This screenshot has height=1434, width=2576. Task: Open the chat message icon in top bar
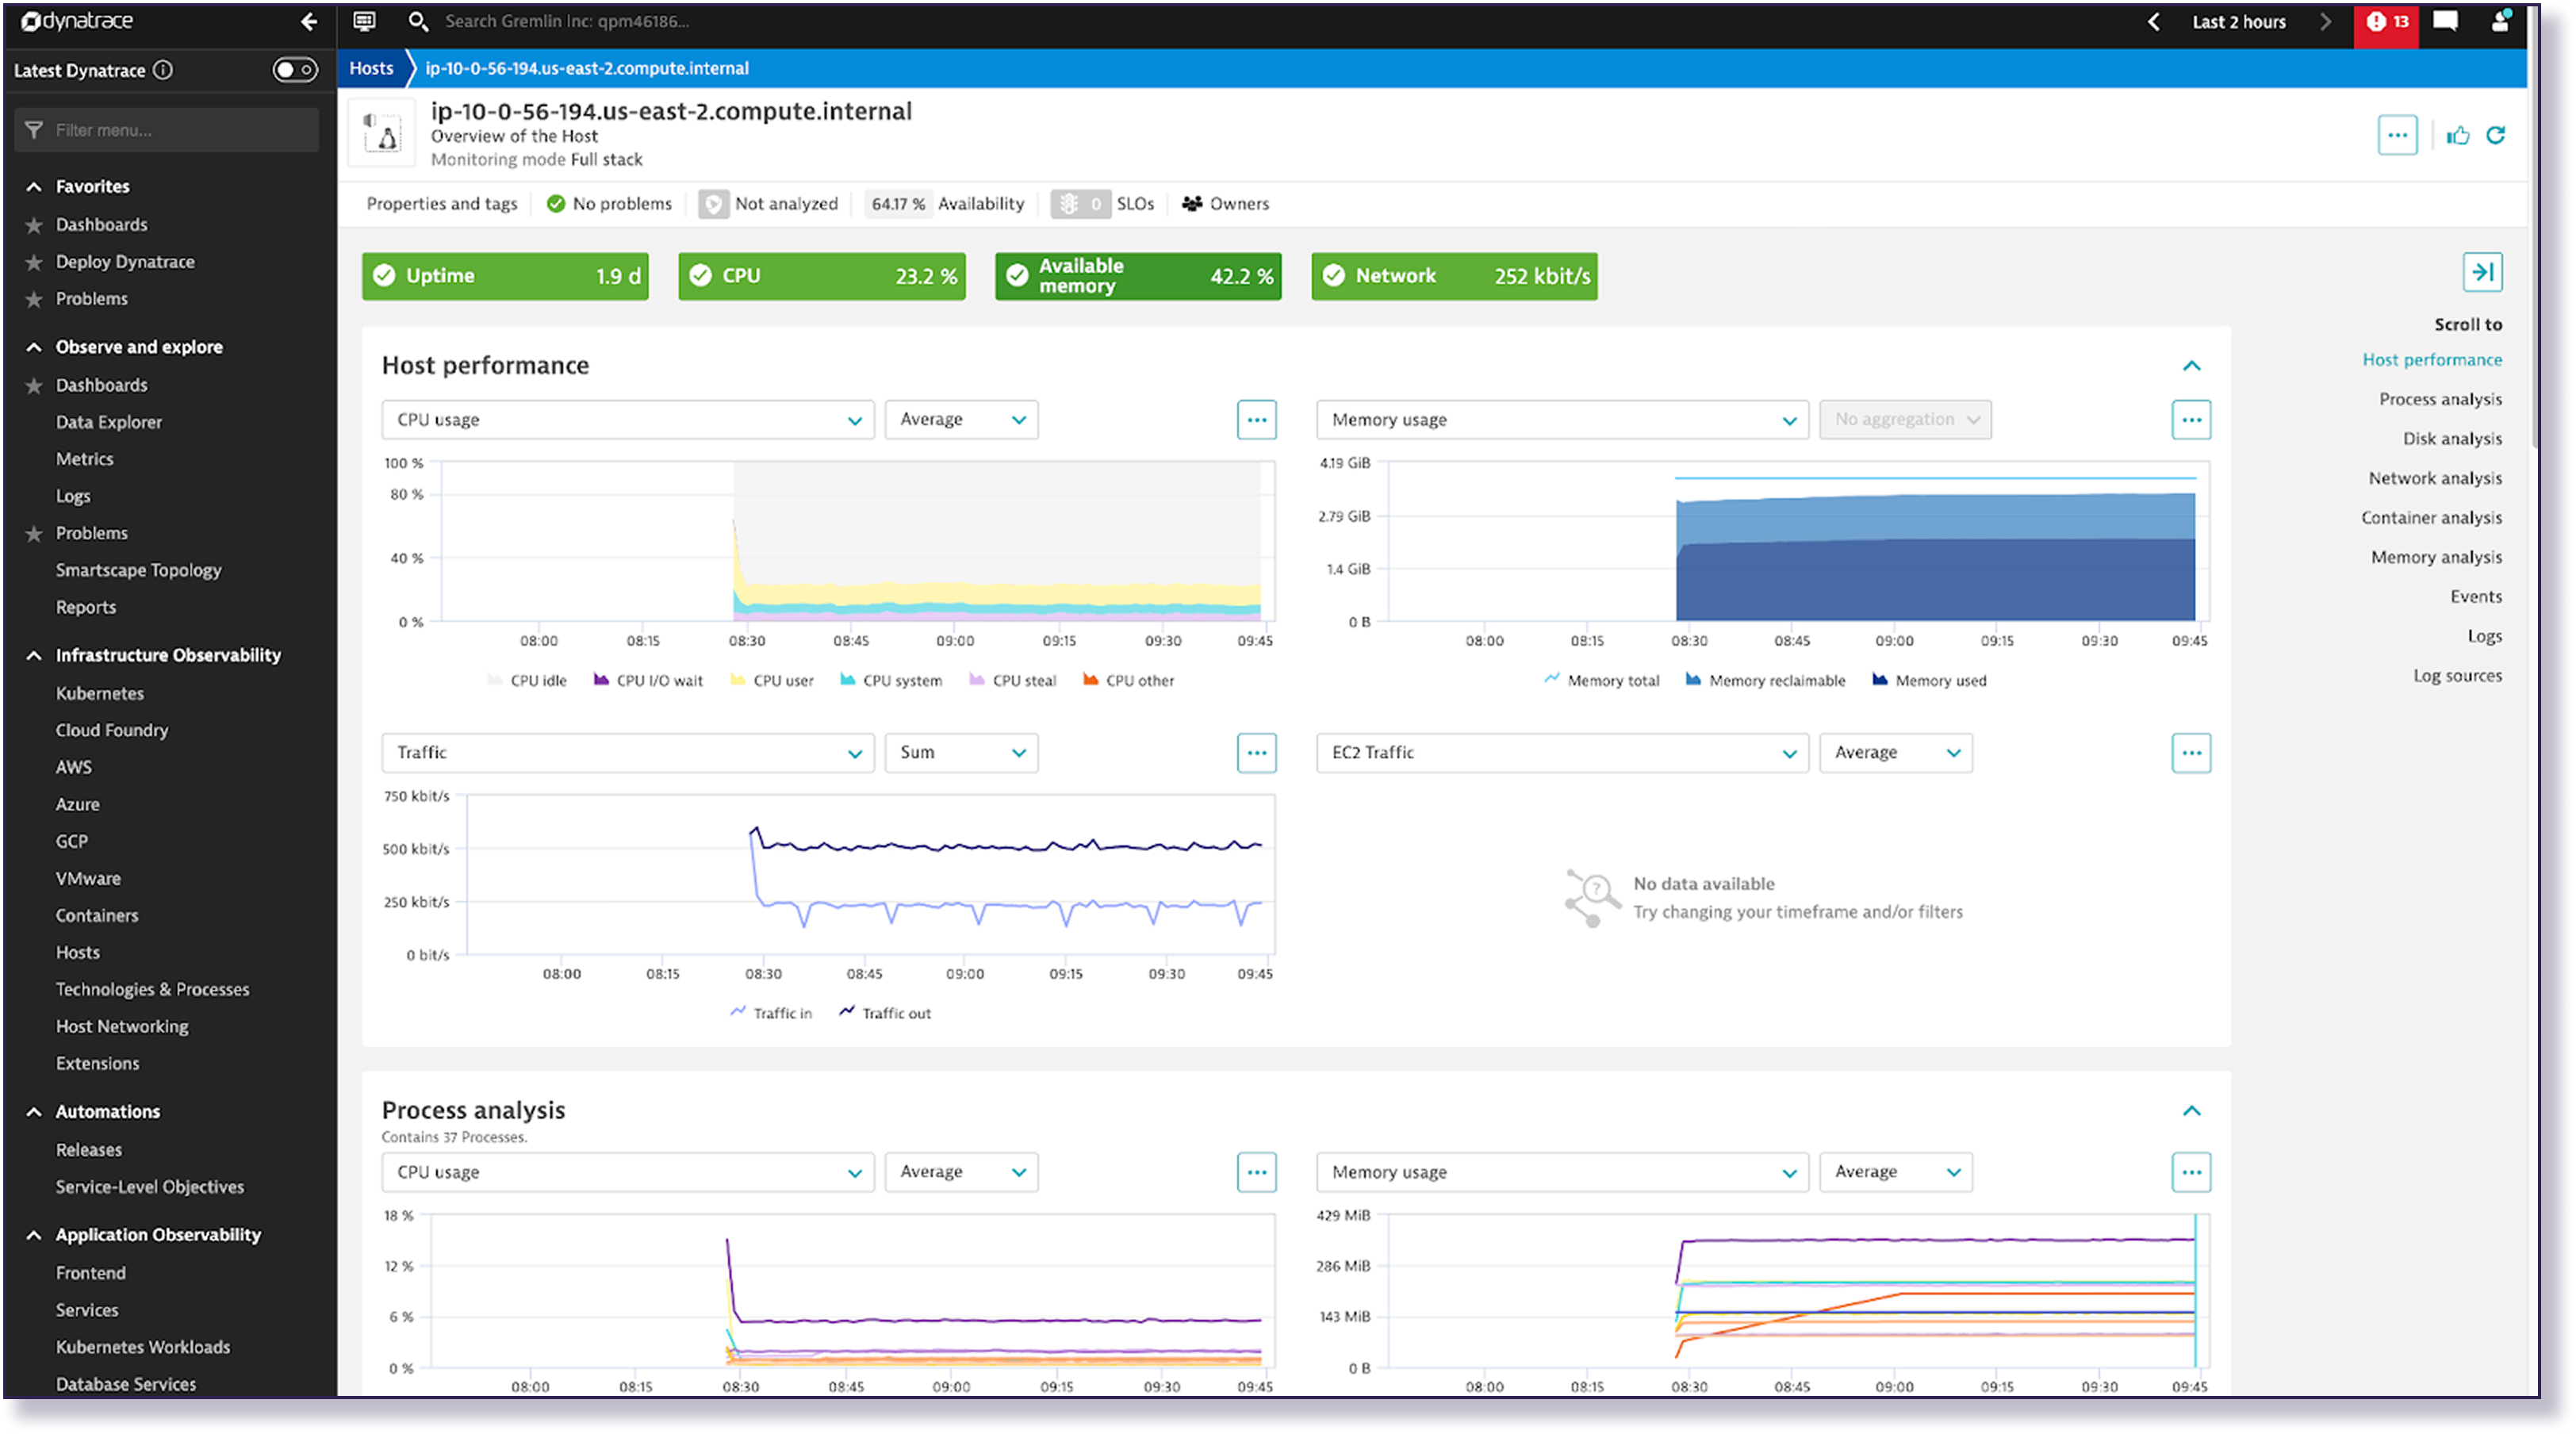point(2445,22)
